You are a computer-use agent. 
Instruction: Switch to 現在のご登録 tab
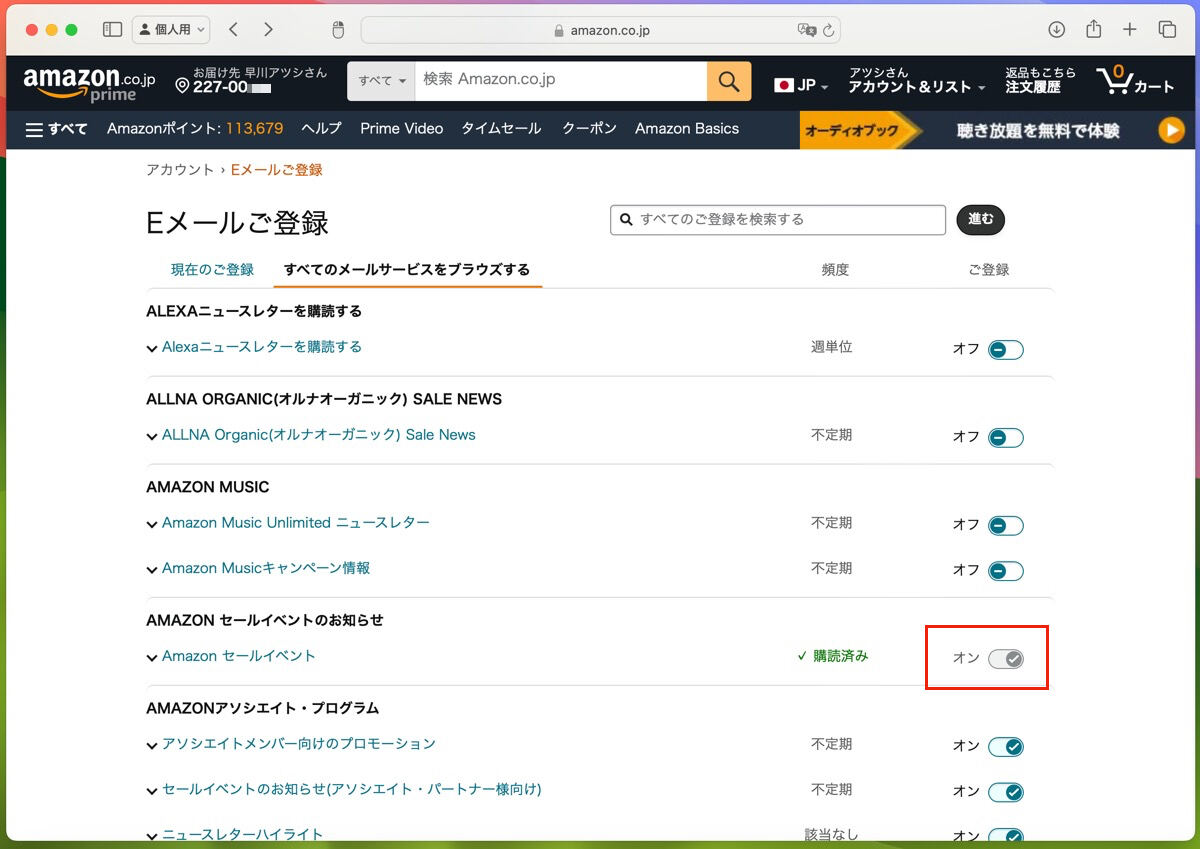pos(212,270)
